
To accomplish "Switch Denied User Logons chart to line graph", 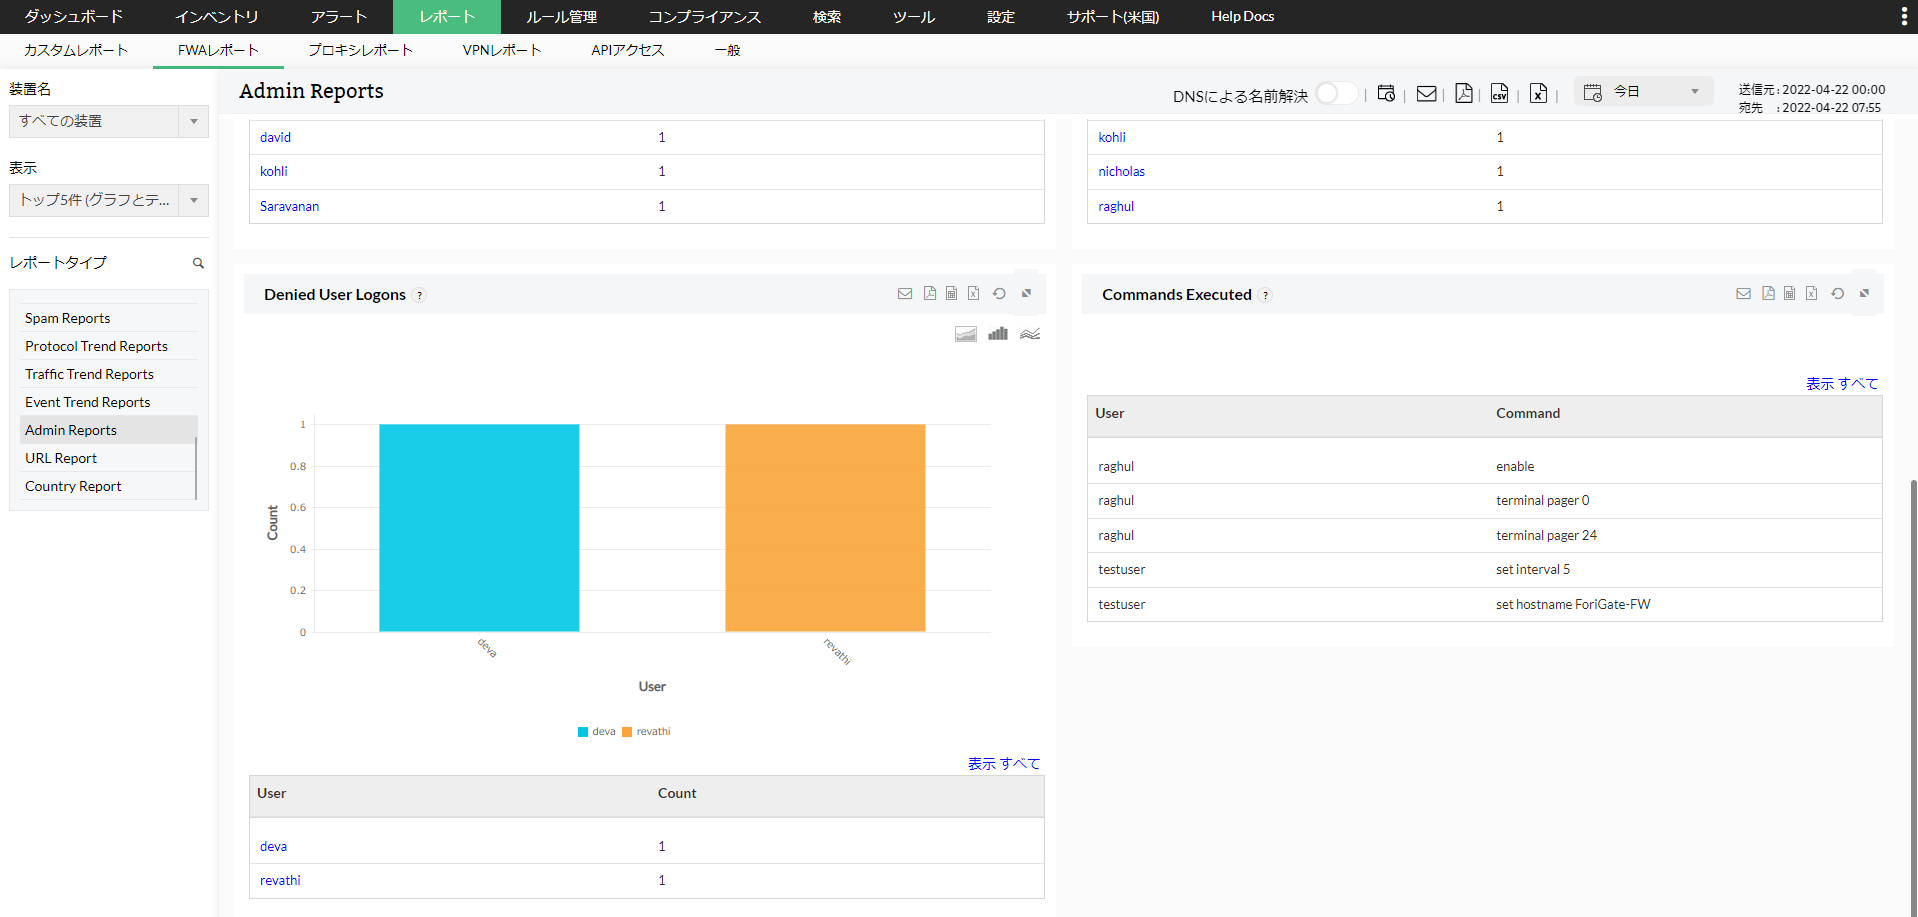I will [x=1030, y=334].
